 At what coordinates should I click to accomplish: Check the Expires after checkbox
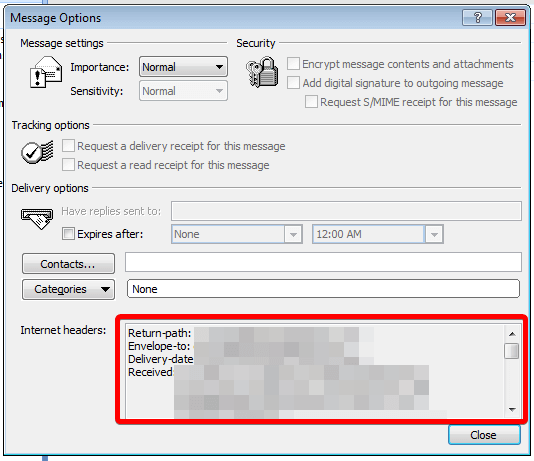[x=68, y=234]
